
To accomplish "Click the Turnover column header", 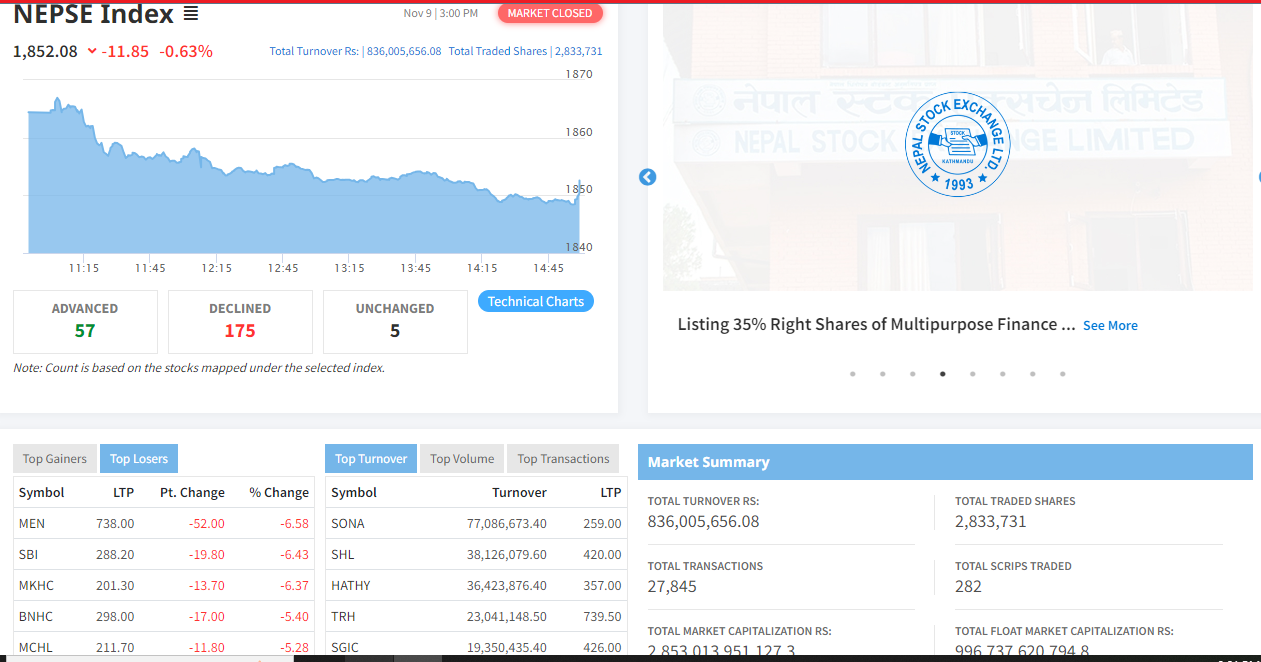I will click(x=519, y=492).
